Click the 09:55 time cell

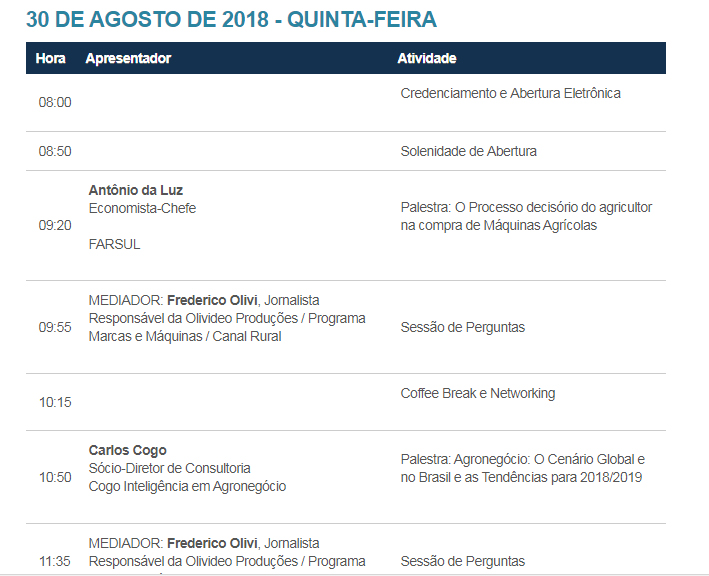tap(55, 327)
